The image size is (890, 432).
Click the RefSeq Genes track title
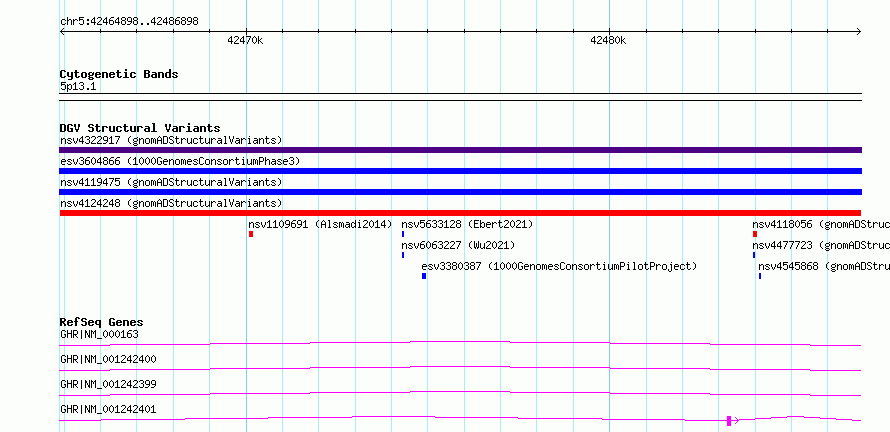[x=102, y=322]
